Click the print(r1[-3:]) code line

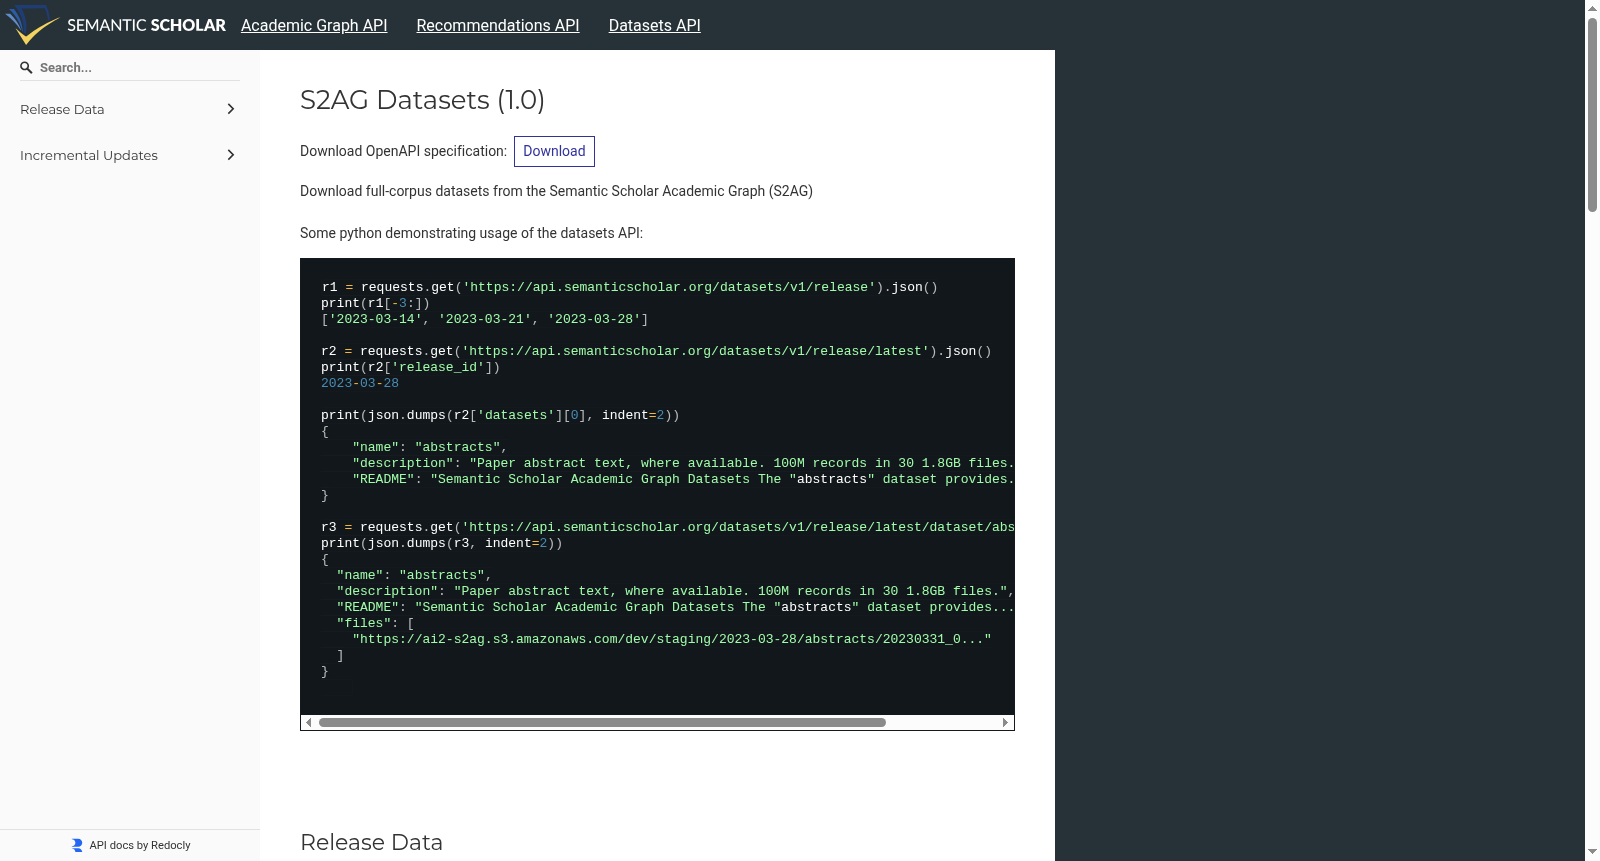point(375,303)
